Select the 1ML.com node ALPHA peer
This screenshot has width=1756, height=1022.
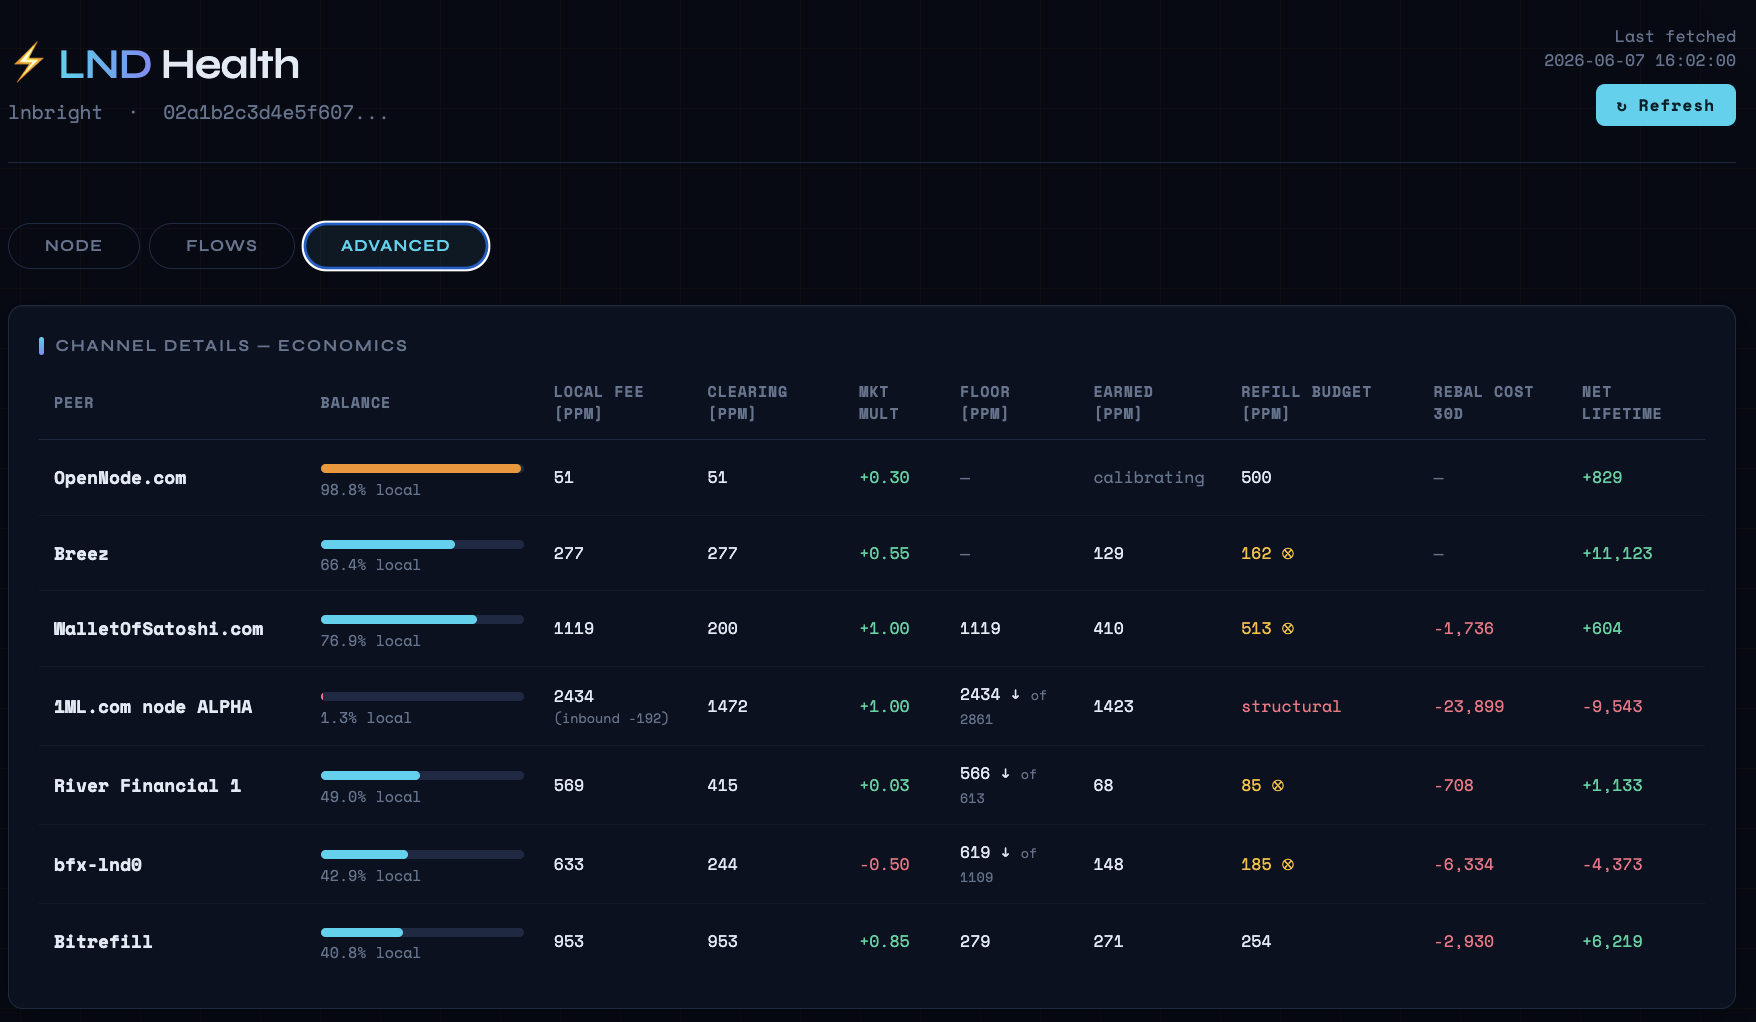[x=153, y=707]
